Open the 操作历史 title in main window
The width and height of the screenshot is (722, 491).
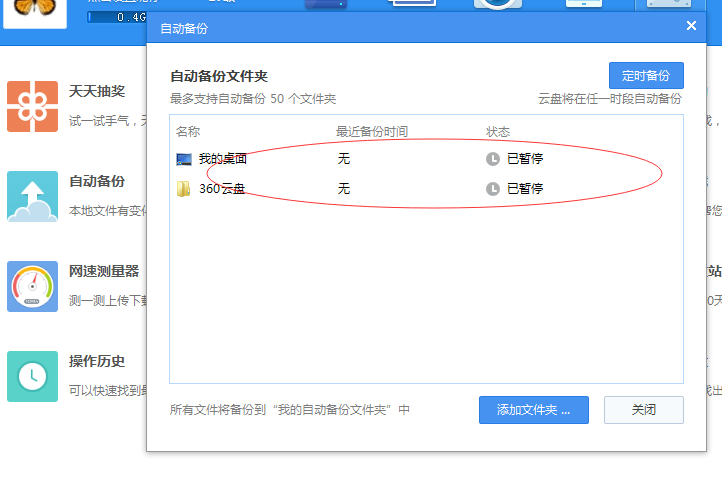coord(97,361)
